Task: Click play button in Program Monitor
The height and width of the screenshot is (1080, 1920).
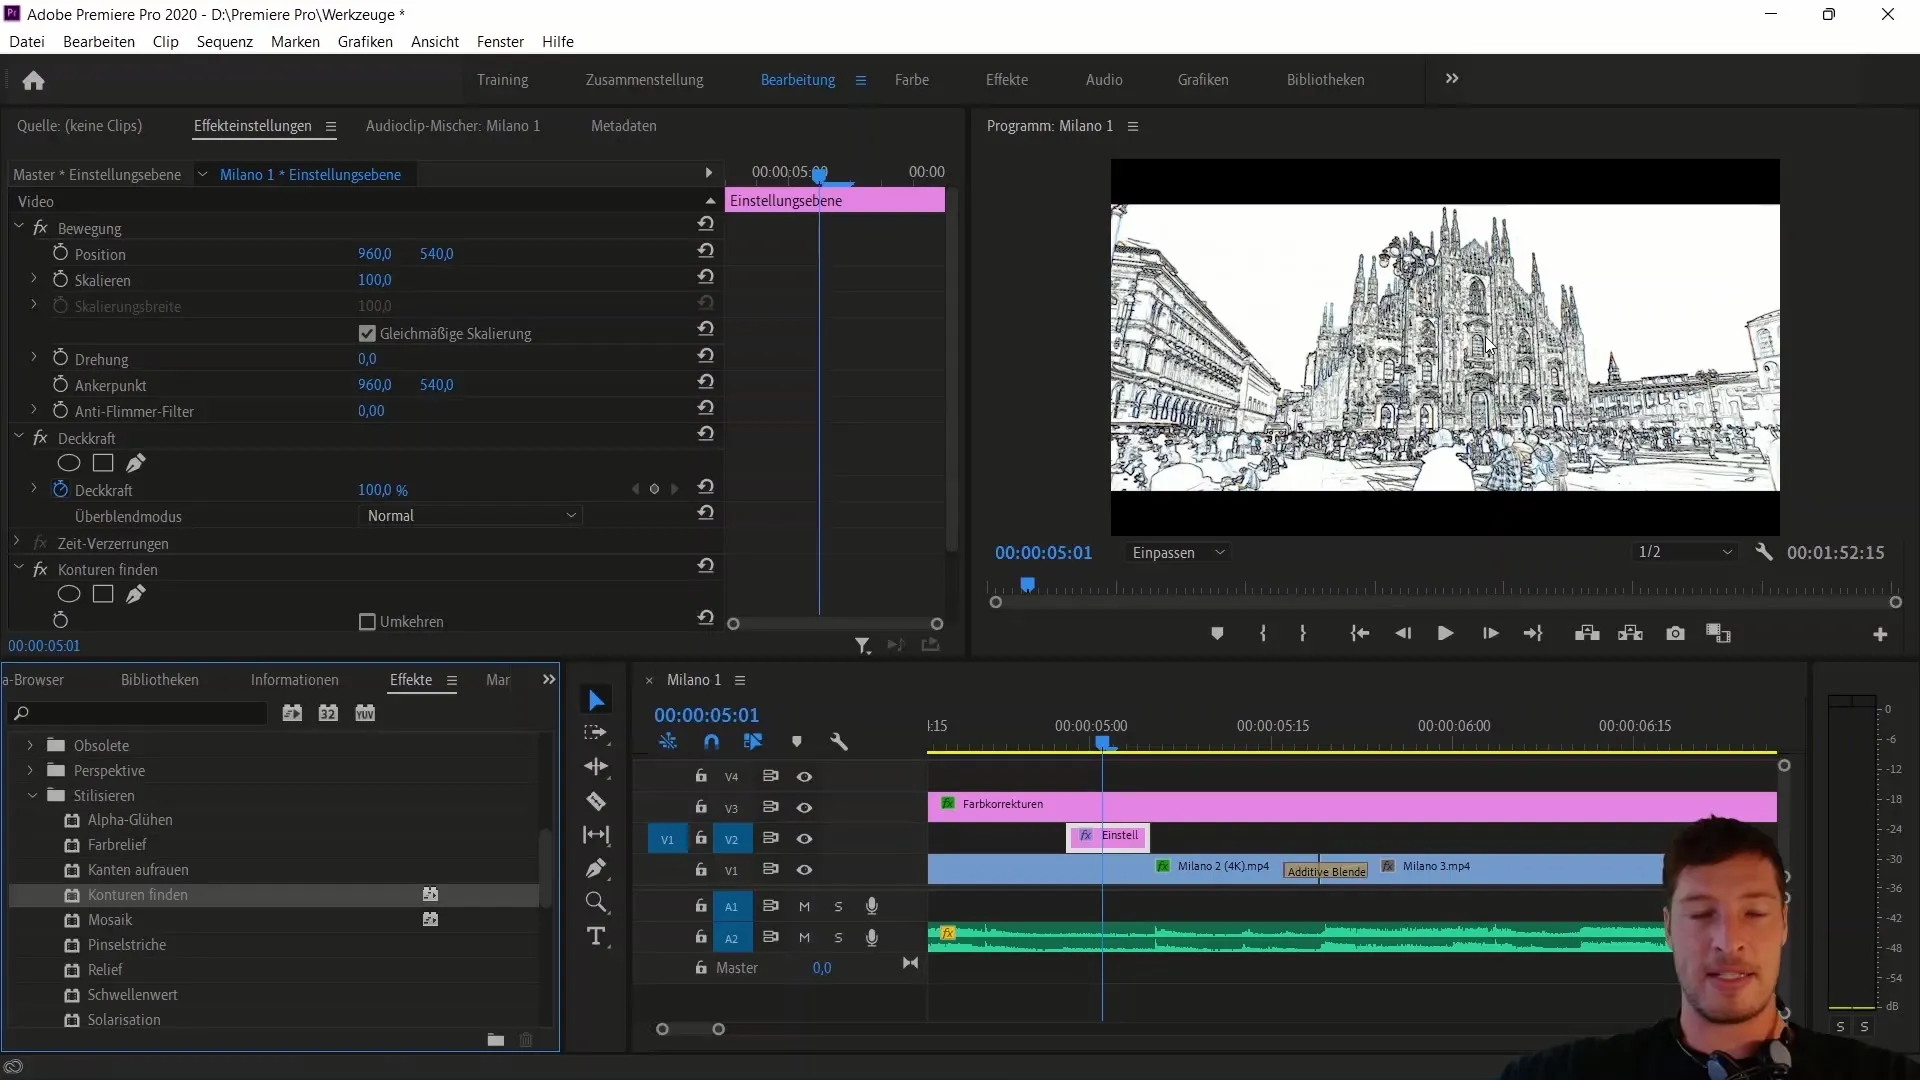Action: click(1445, 633)
